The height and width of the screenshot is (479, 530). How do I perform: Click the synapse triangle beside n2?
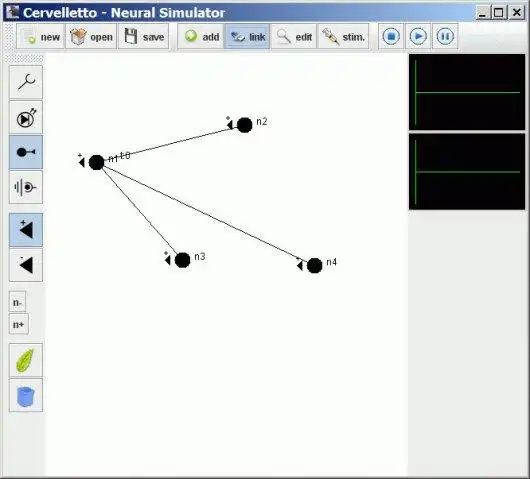point(230,125)
